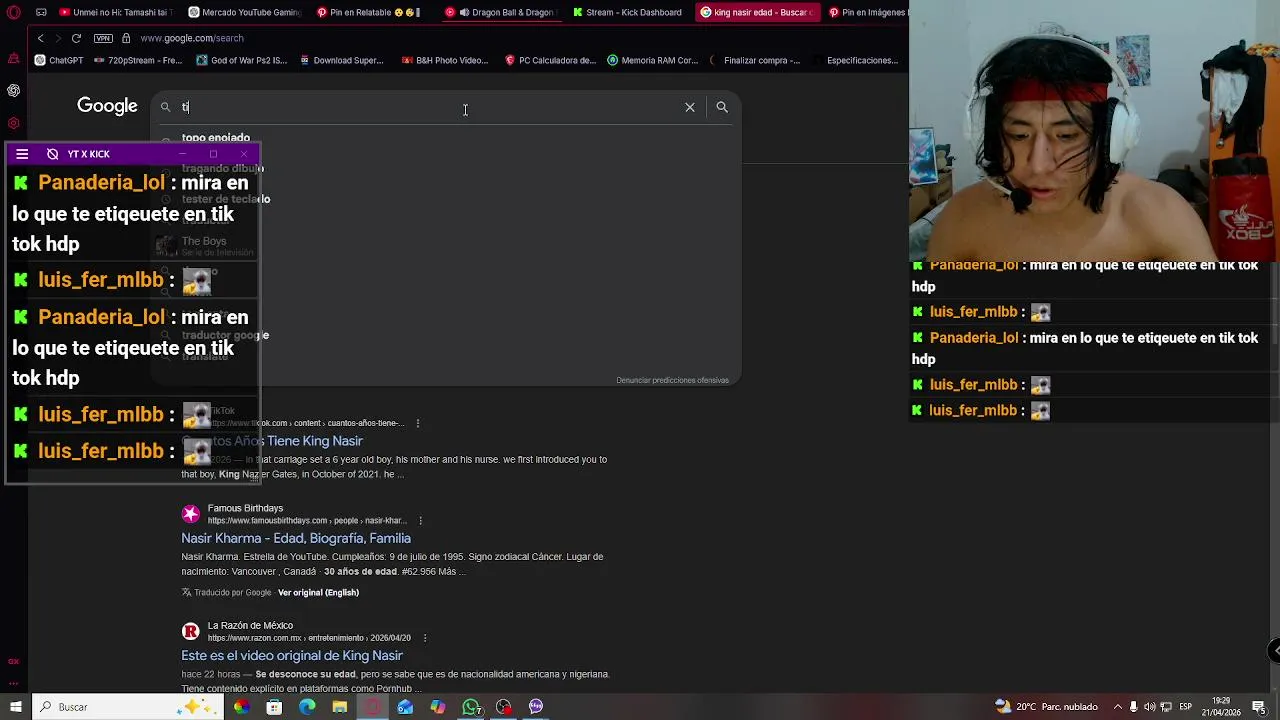1280x720 pixels.
Task: Open the ChatGPT bookmark
Action: [59, 60]
